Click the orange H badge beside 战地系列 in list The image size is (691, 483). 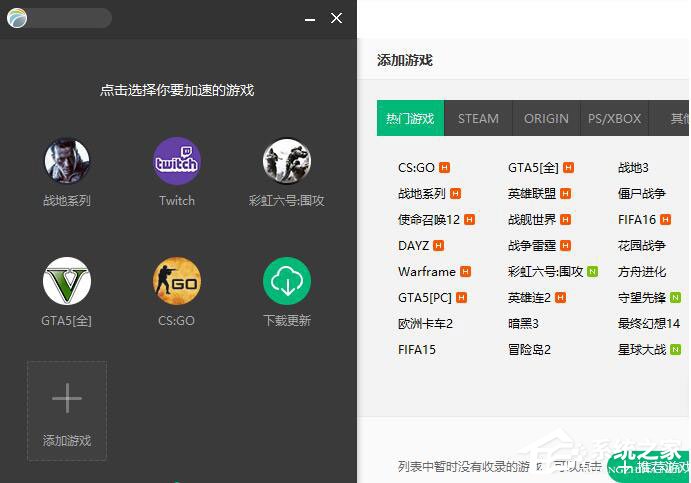[x=455, y=193]
